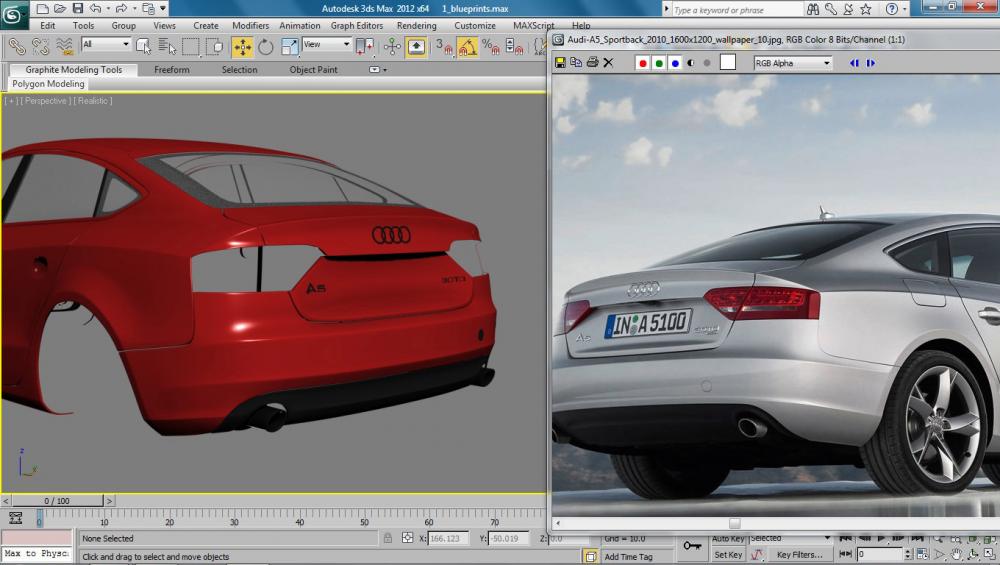The height and width of the screenshot is (565, 1000).
Task: Toggle the red channel in the frame window
Action: click(643, 63)
